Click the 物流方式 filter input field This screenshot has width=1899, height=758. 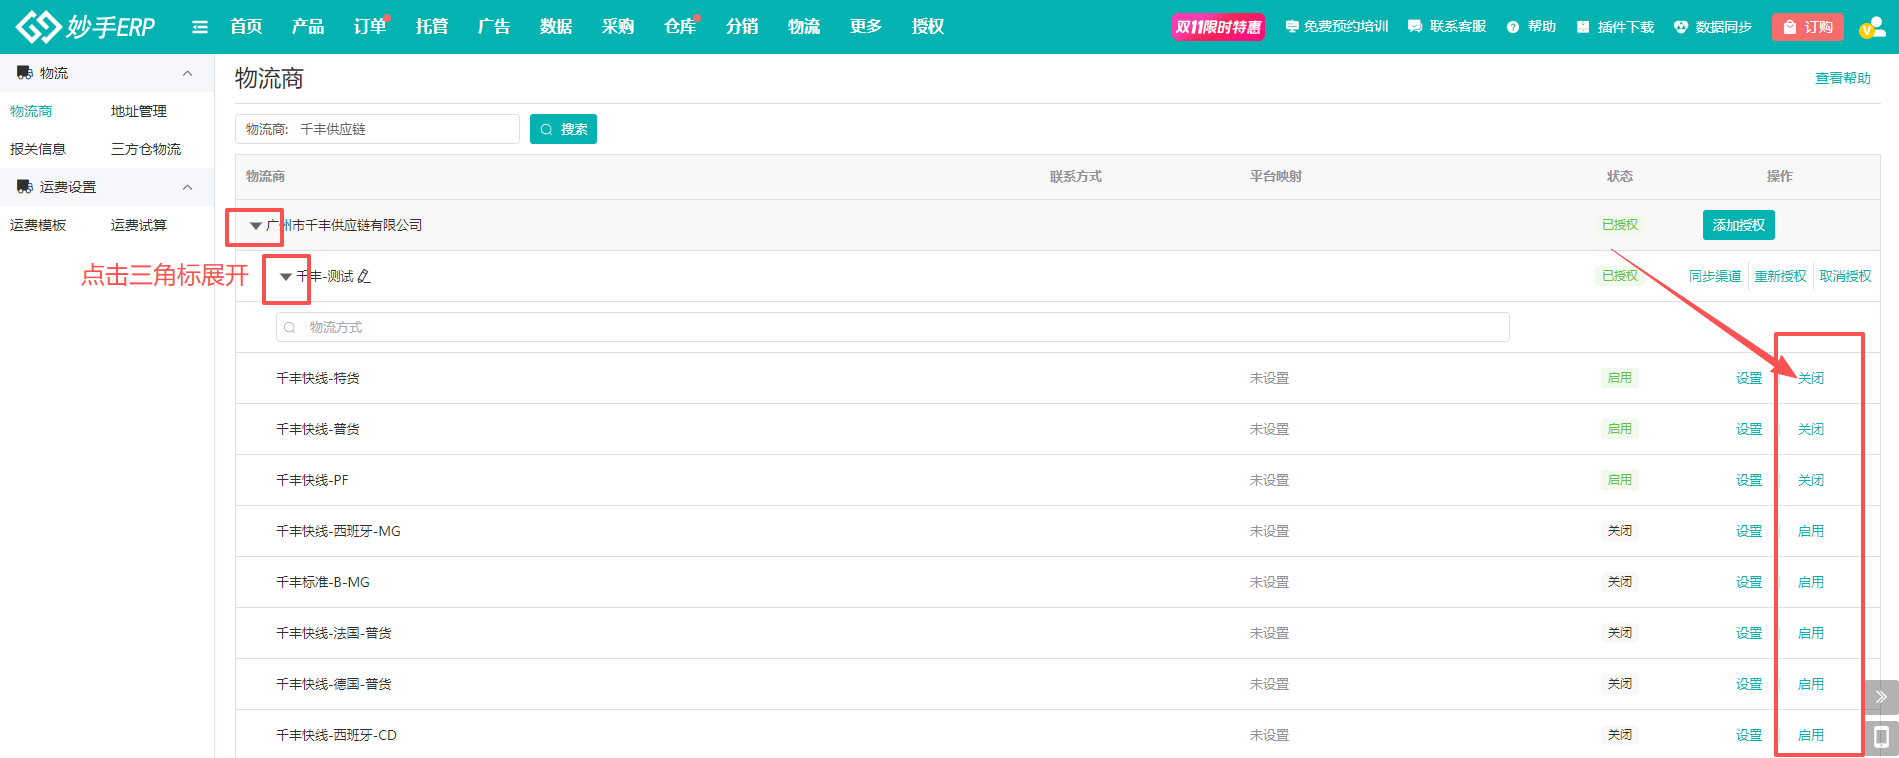pyautogui.click(x=892, y=327)
